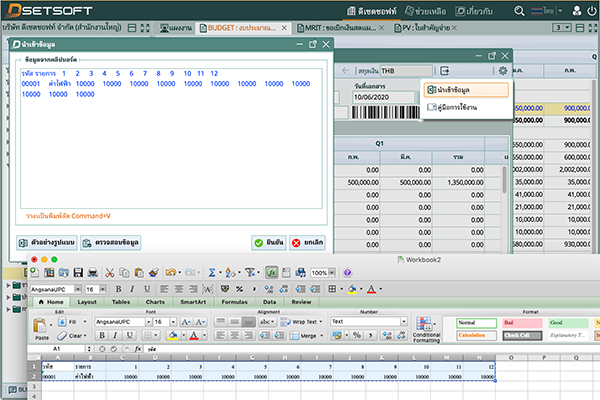Click the scissors Cut icon in Excel toolbar
This screenshot has width=600, height=400.
click(109, 272)
